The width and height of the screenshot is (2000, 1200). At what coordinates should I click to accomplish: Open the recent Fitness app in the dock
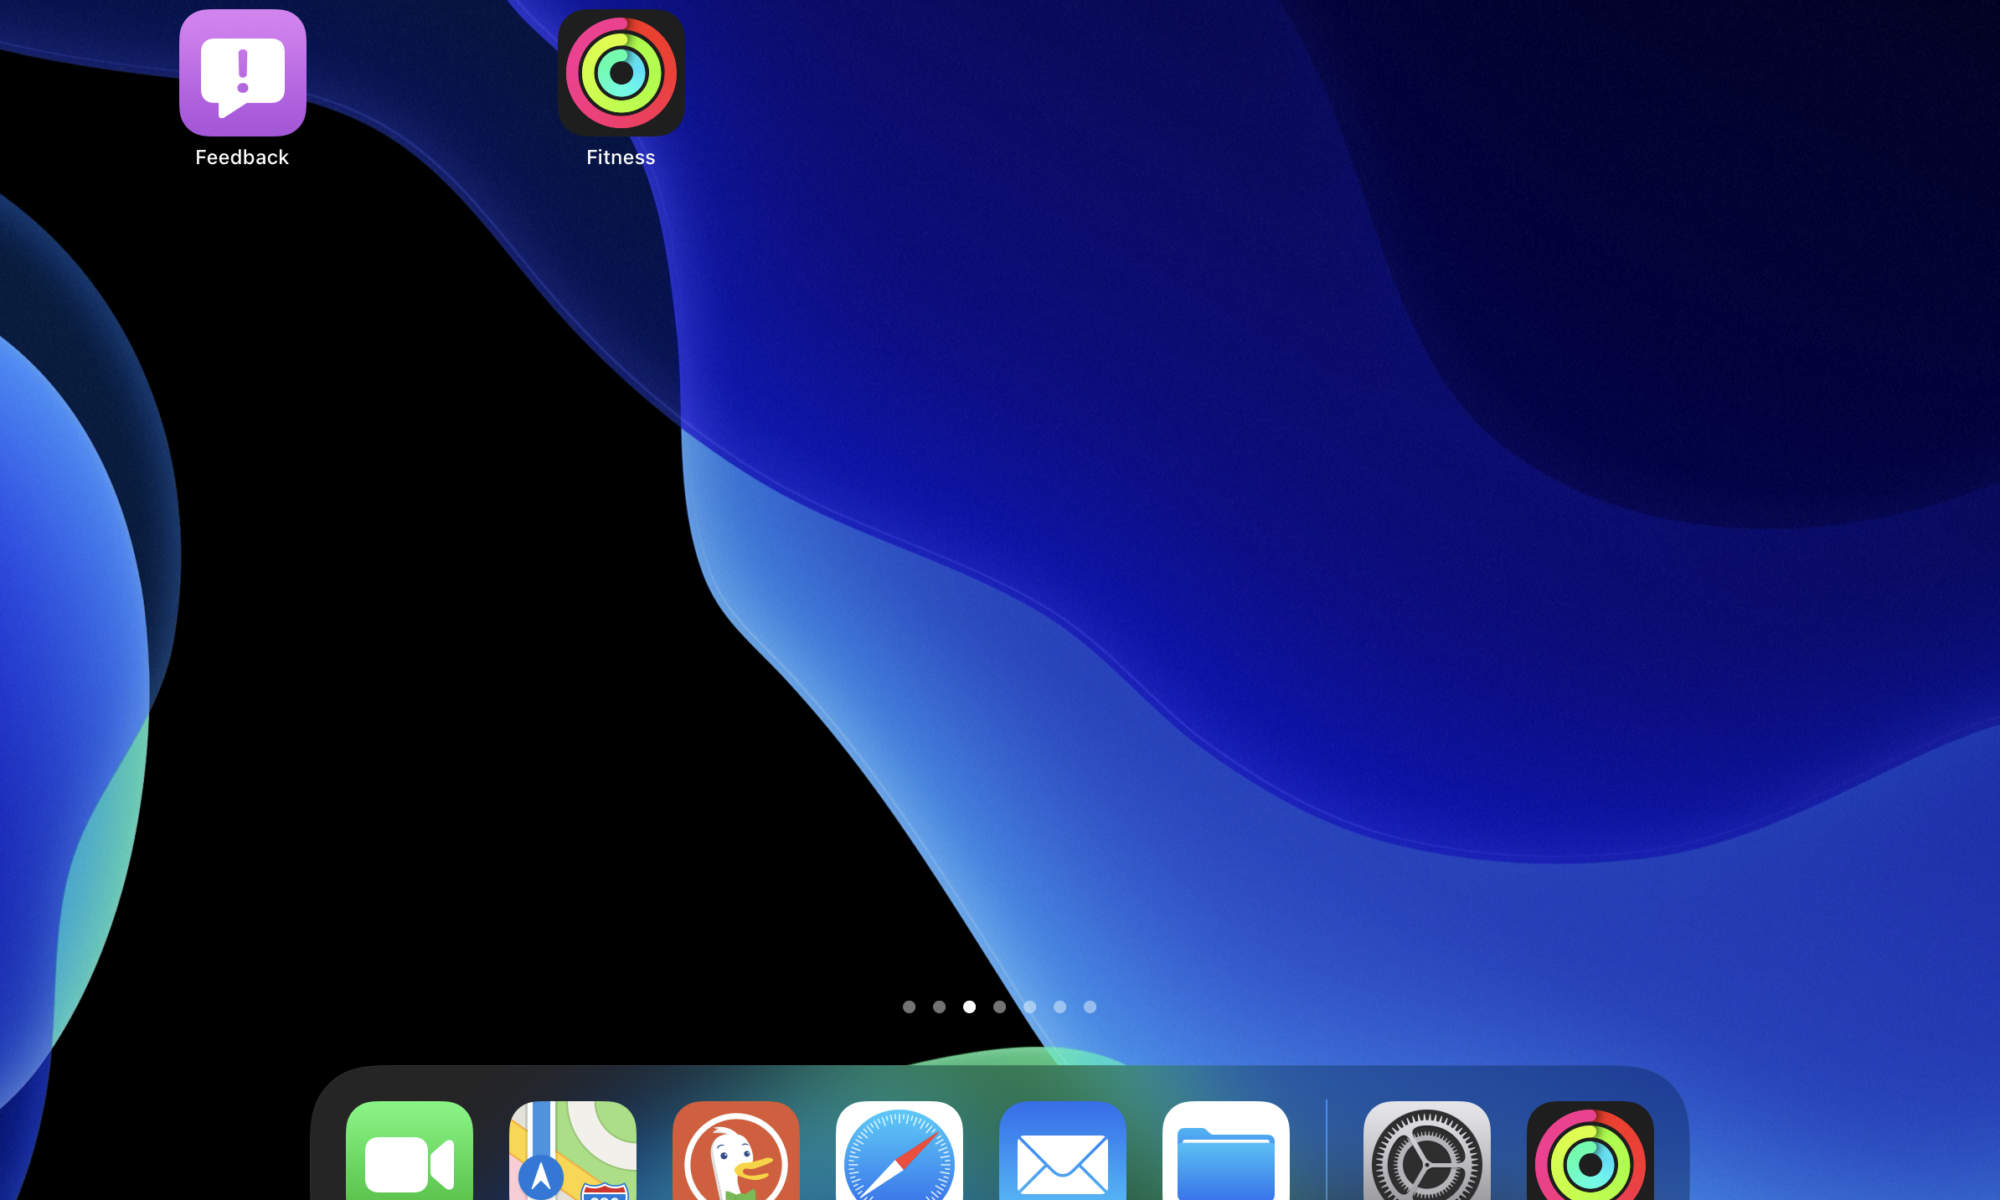[1590, 1150]
